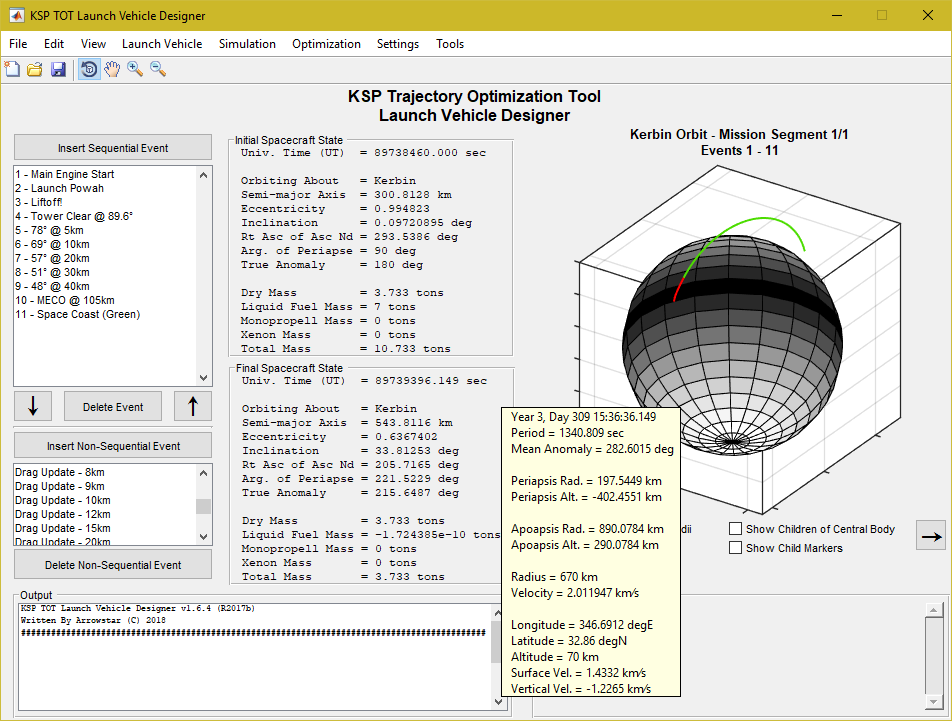Viewport: 952px width, 721px height.
Task: Select the Zoom In magnifier tool
Action: click(x=135, y=69)
